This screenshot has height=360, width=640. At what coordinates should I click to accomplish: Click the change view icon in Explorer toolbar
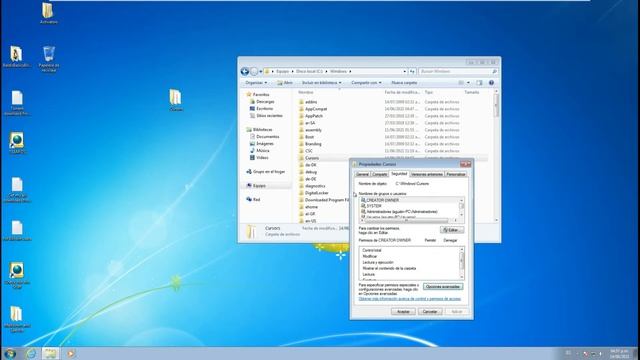click(x=461, y=83)
